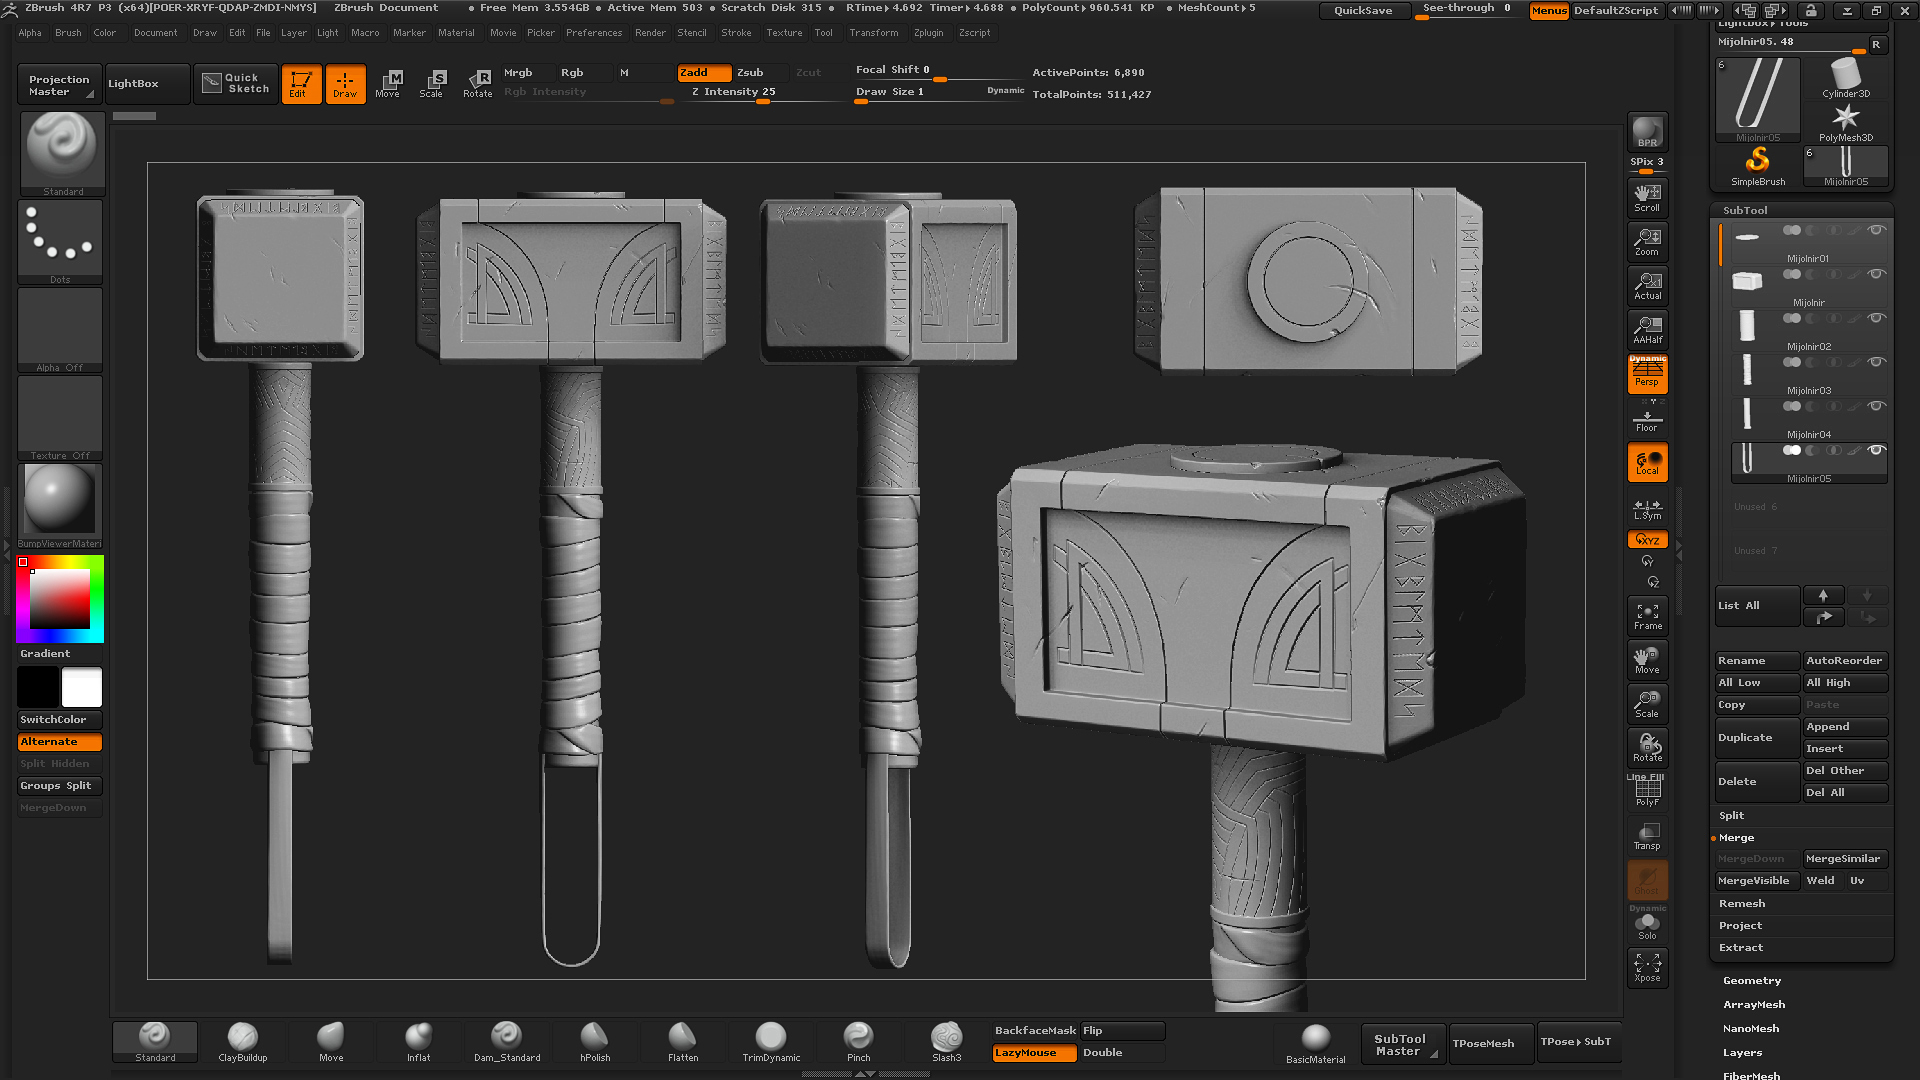The width and height of the screenshot is (1920, 1080).
Task: Click the Duplicate subtool button
Action: coord(1757,738)
